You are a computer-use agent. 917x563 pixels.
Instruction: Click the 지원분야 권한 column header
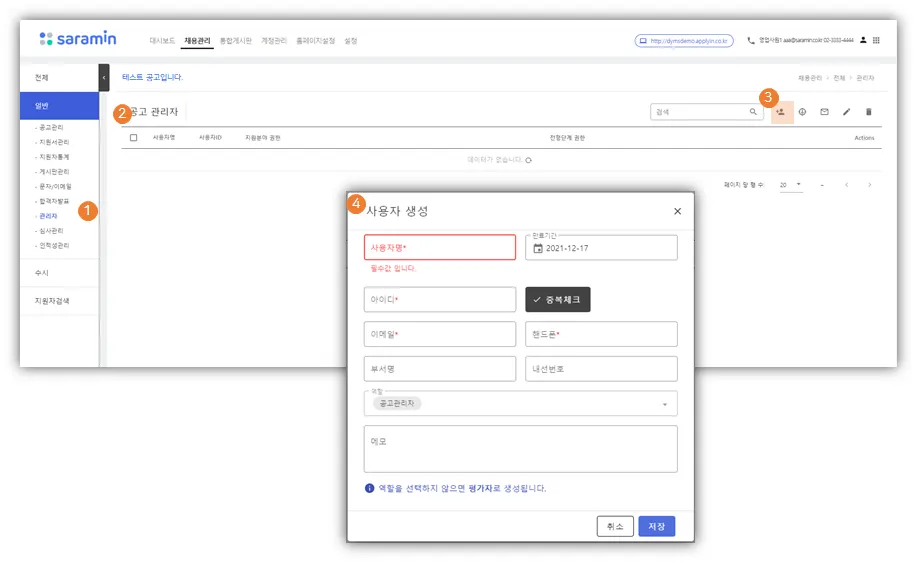tap(263, 138)
